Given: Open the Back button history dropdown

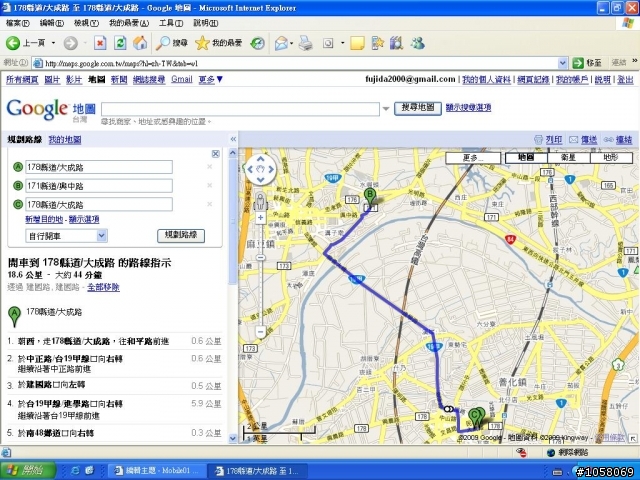Looking at the screenshot, I should pyautogui.click(x=53, y=43).
